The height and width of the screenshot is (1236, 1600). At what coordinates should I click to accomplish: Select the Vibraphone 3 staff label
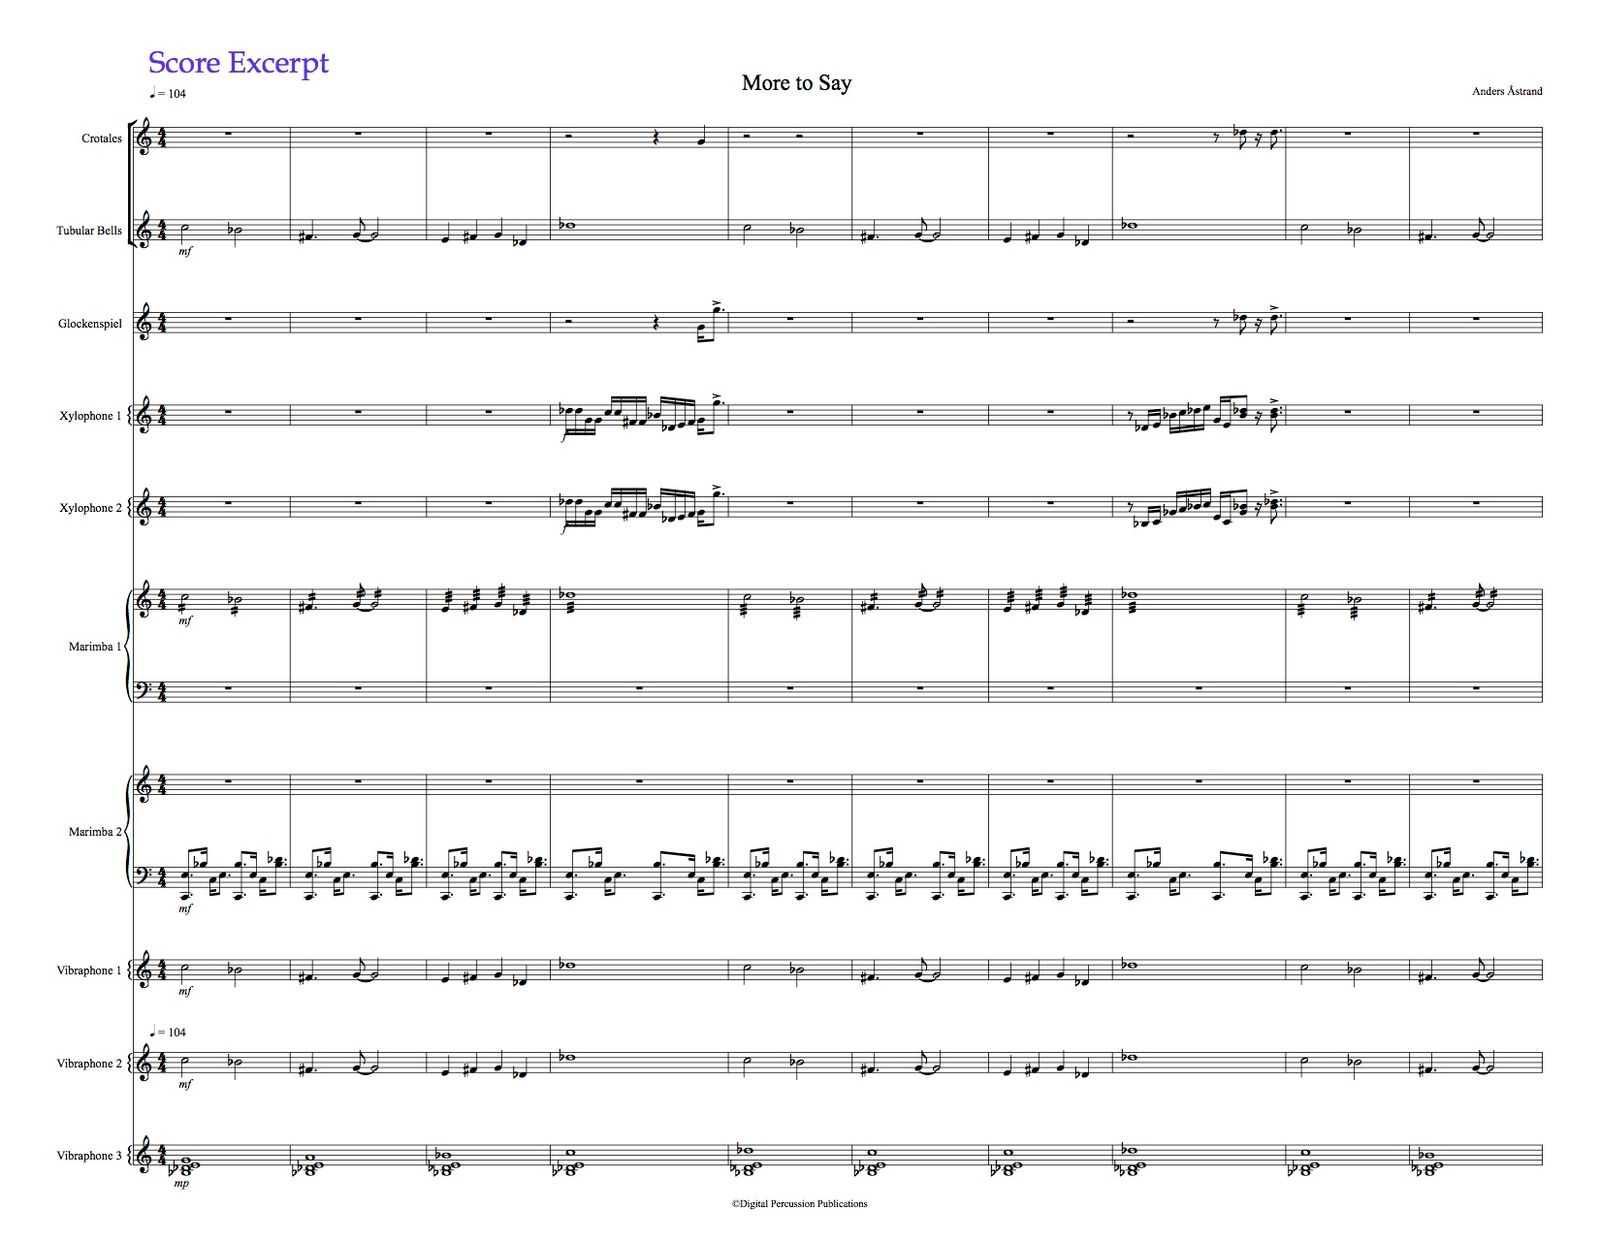(89, 1156)
